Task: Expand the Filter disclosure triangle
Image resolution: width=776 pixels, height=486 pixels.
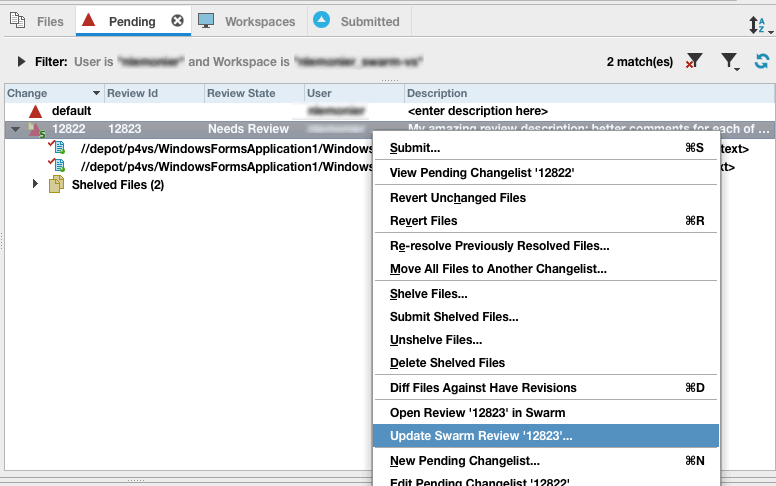Action: (22, 62)
